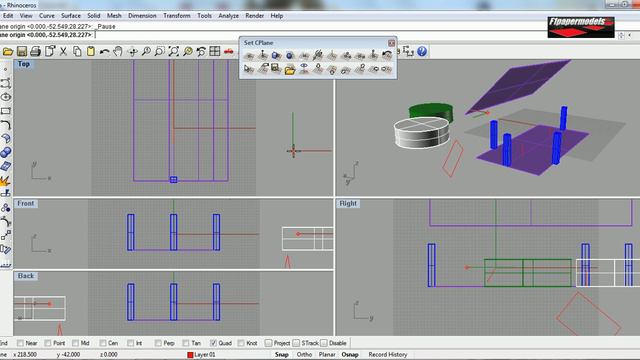Screen dimensions: 640x360
Task: Enable the Knot osnap checkbox
Action: point(241,343)
